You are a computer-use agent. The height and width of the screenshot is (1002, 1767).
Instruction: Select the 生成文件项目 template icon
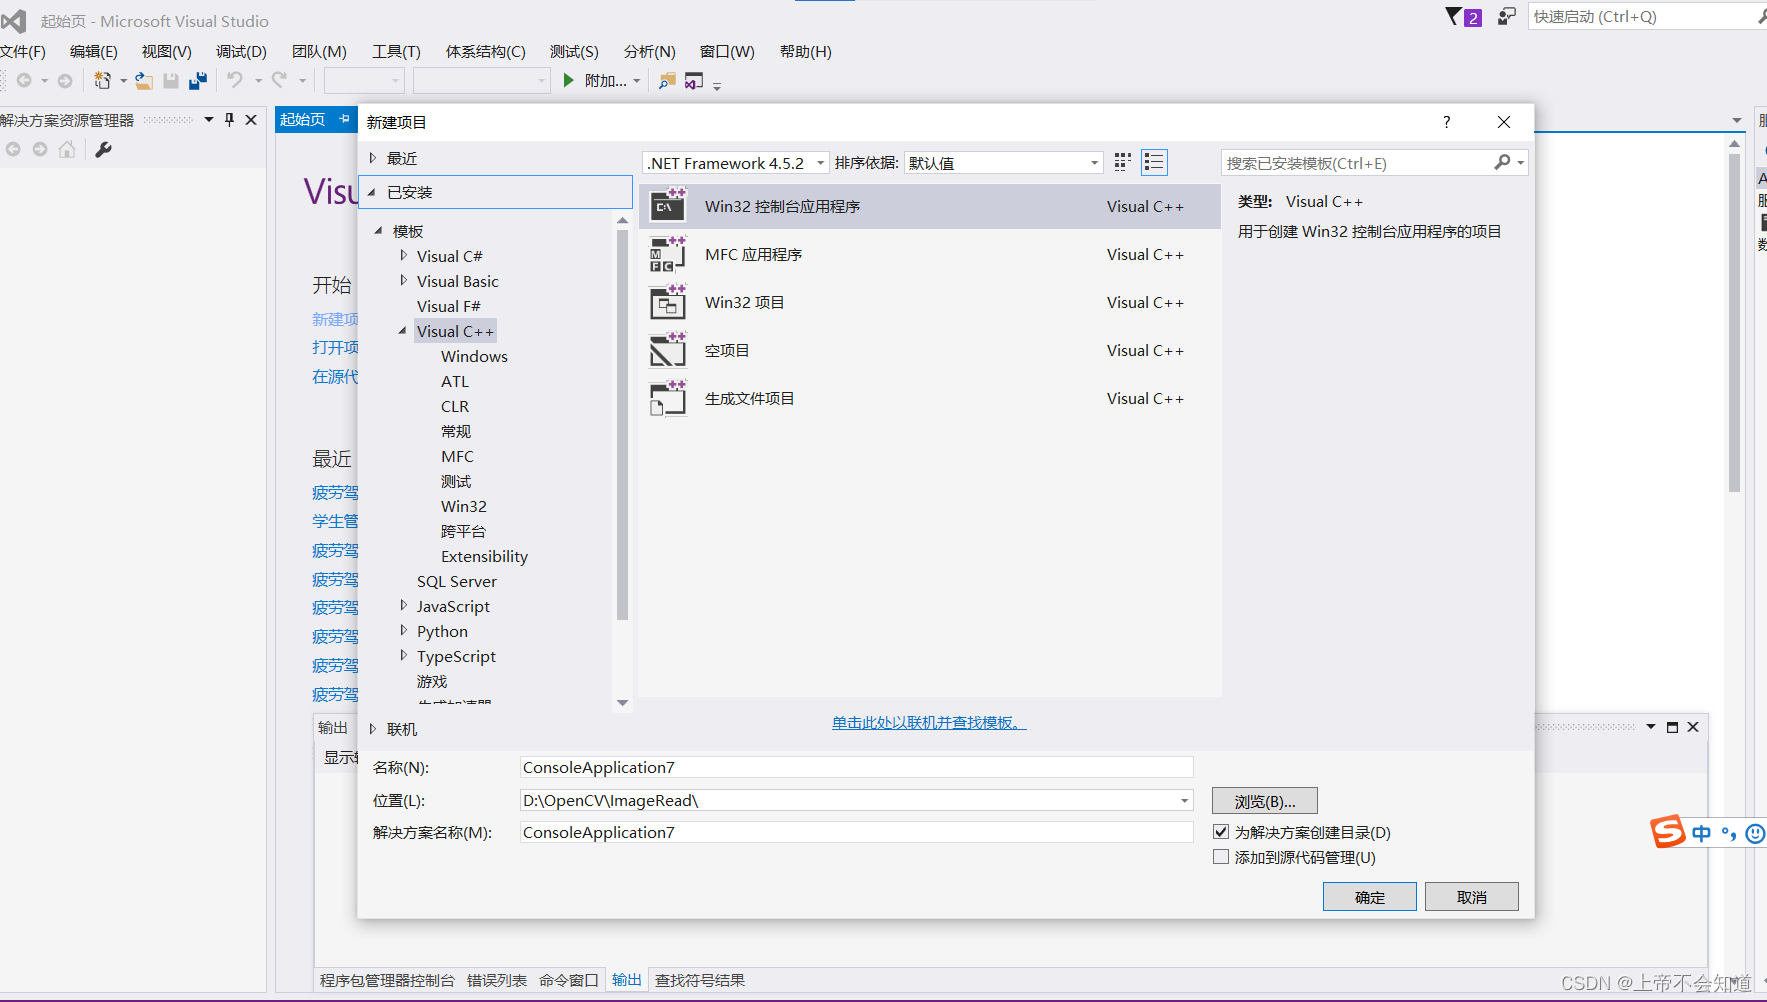pyautogui.click(x=668, y=398)
